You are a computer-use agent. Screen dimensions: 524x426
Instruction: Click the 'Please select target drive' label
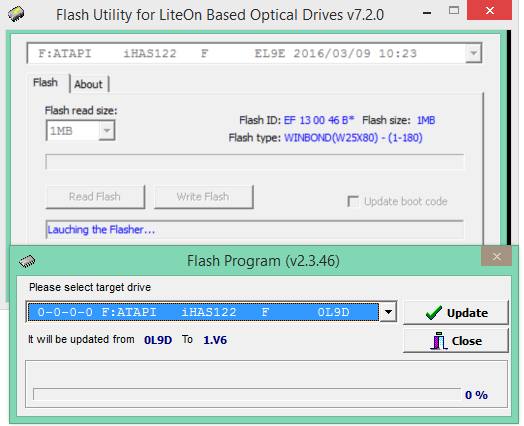point(90,287)
